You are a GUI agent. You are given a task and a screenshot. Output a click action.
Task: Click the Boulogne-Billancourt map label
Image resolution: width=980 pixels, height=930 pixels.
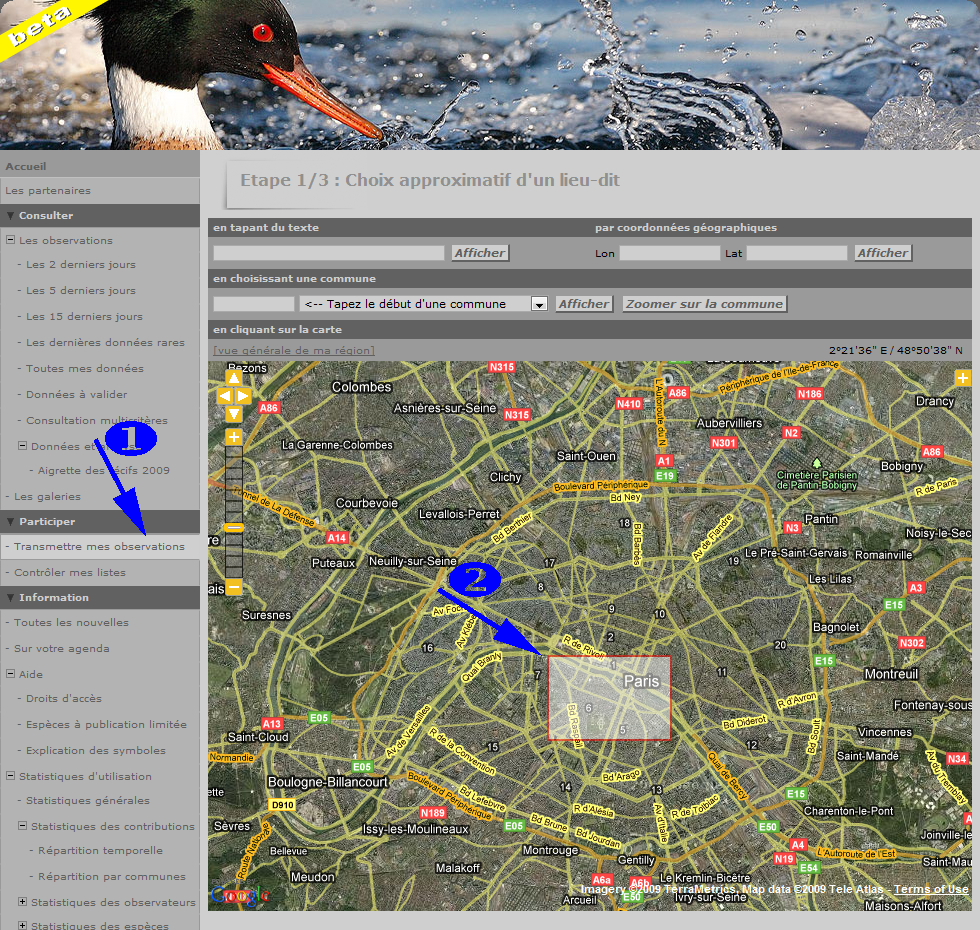coord(328,782)
